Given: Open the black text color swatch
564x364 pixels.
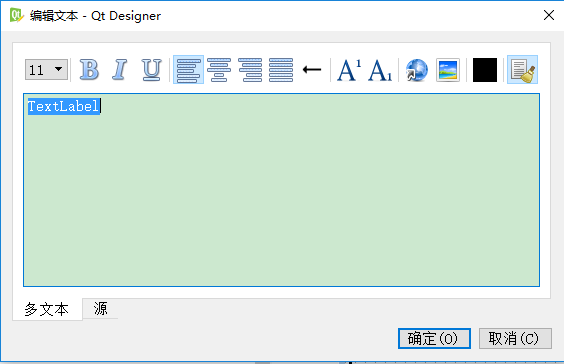Looking at the screenshot, I should [x=485, y=69].
